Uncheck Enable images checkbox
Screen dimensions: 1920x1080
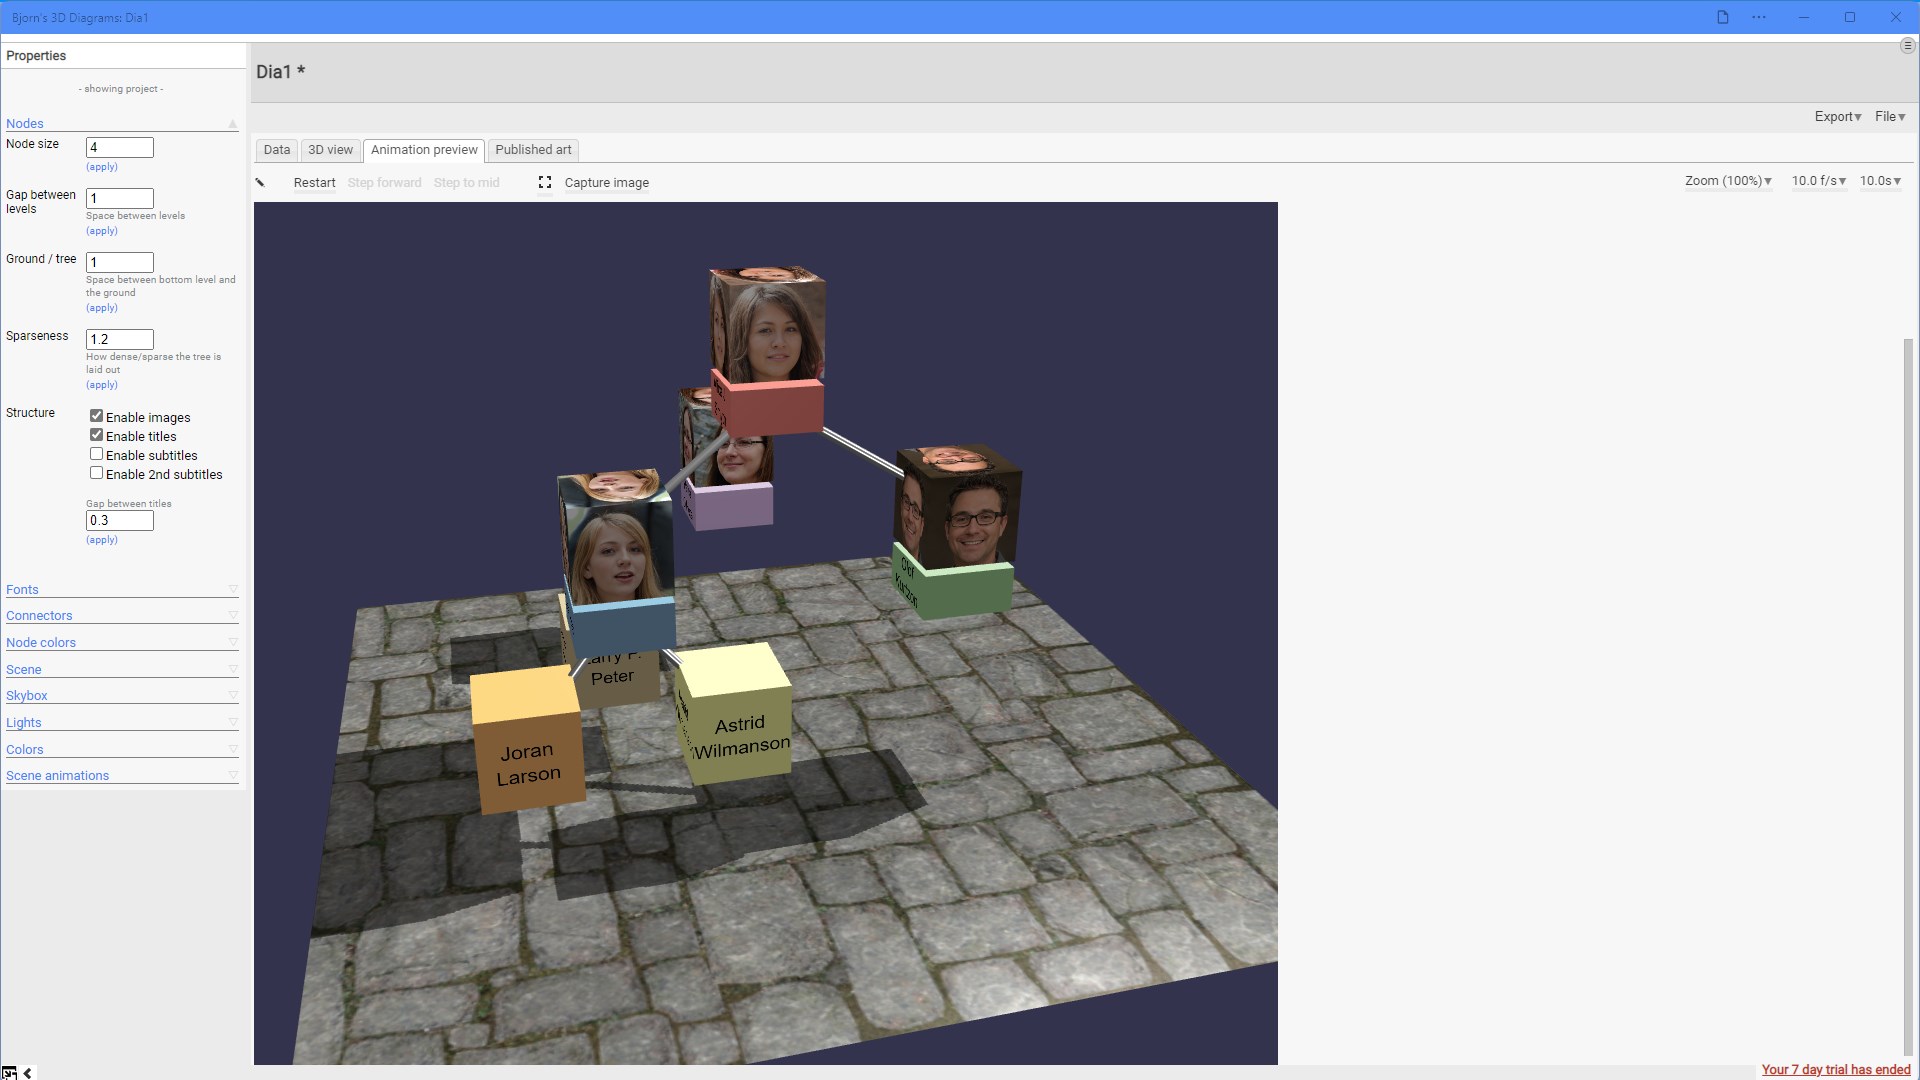pos(97,416)
